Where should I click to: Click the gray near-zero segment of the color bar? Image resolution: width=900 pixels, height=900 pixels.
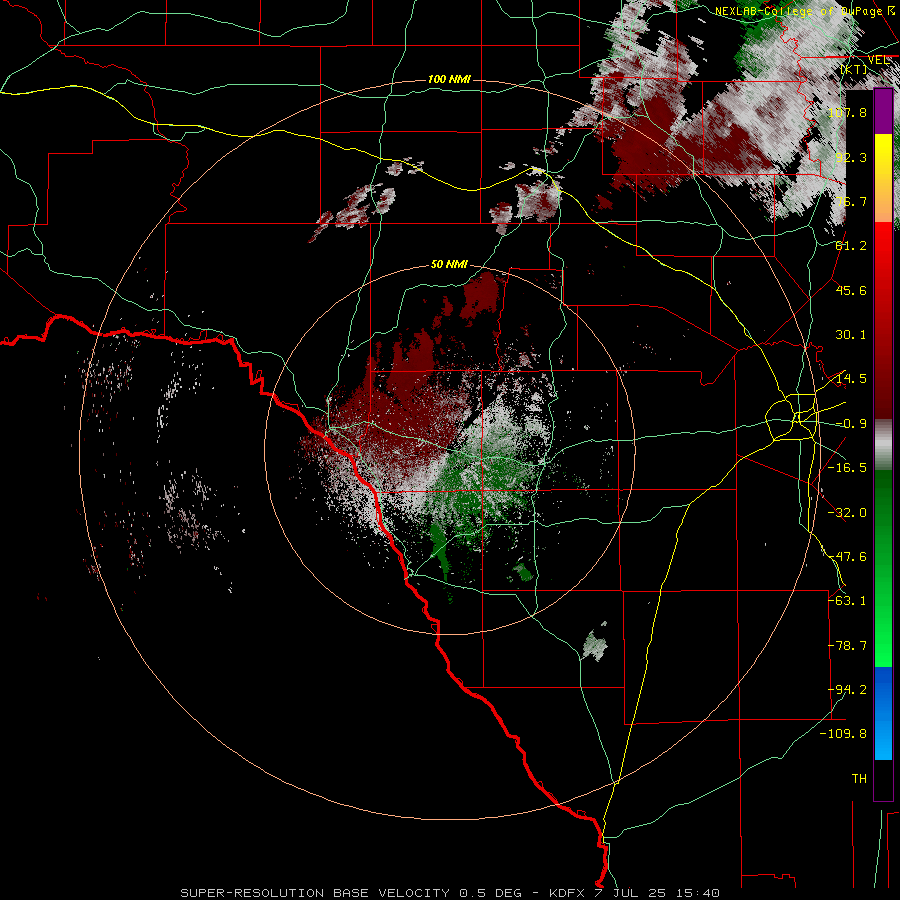(883, 445)
